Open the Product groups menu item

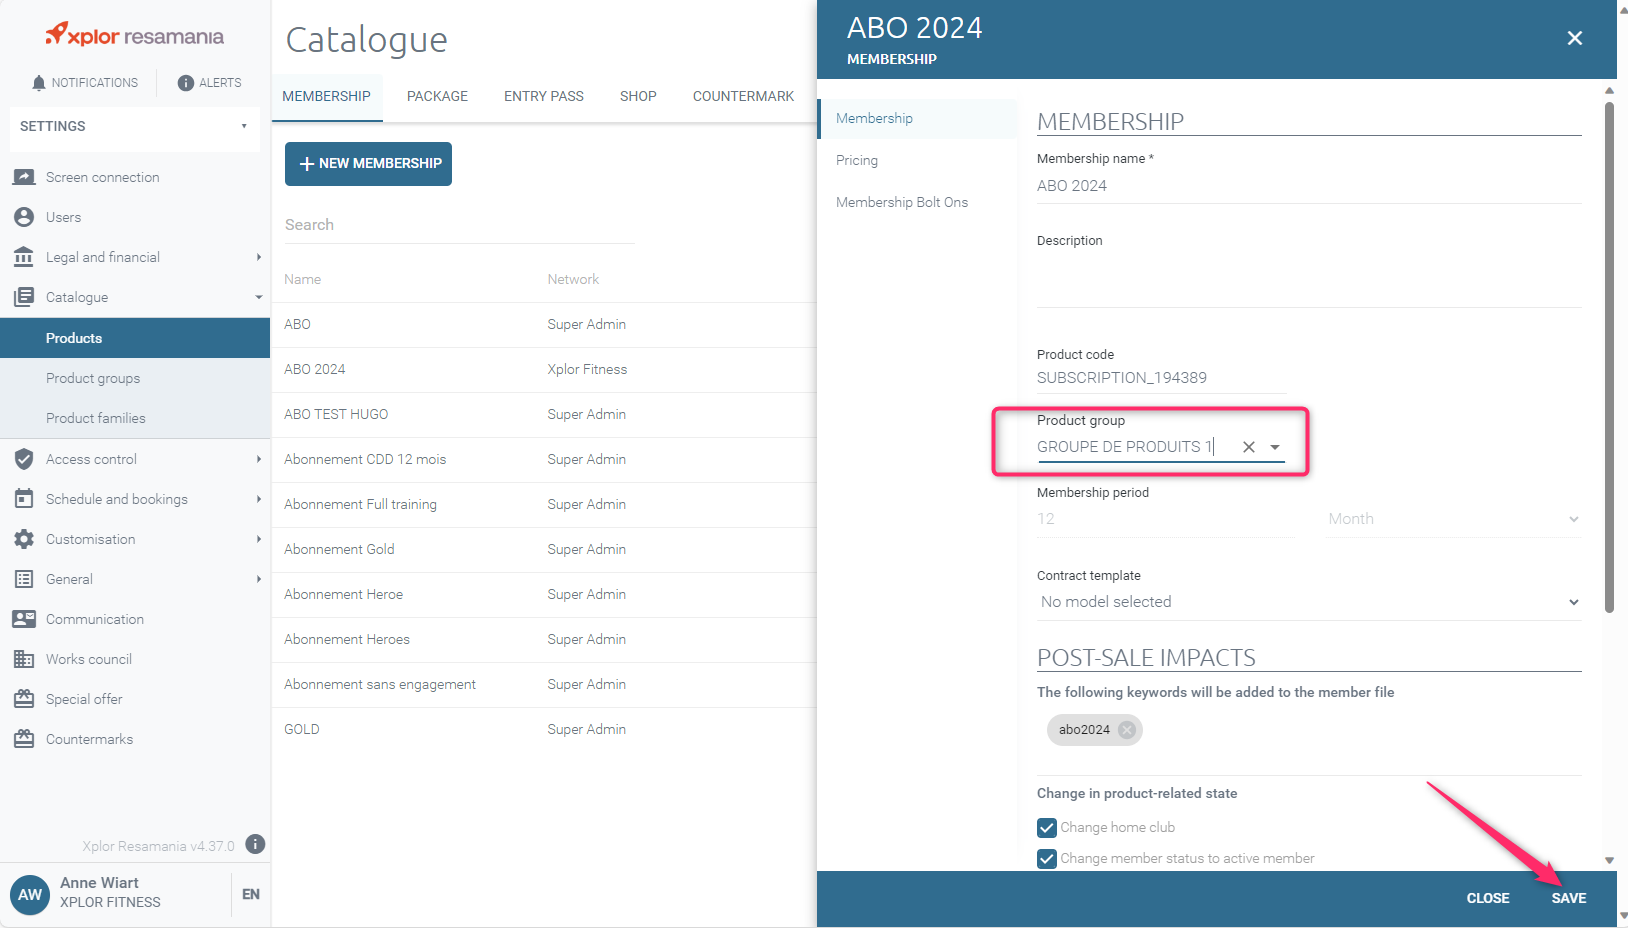point(93,378)
